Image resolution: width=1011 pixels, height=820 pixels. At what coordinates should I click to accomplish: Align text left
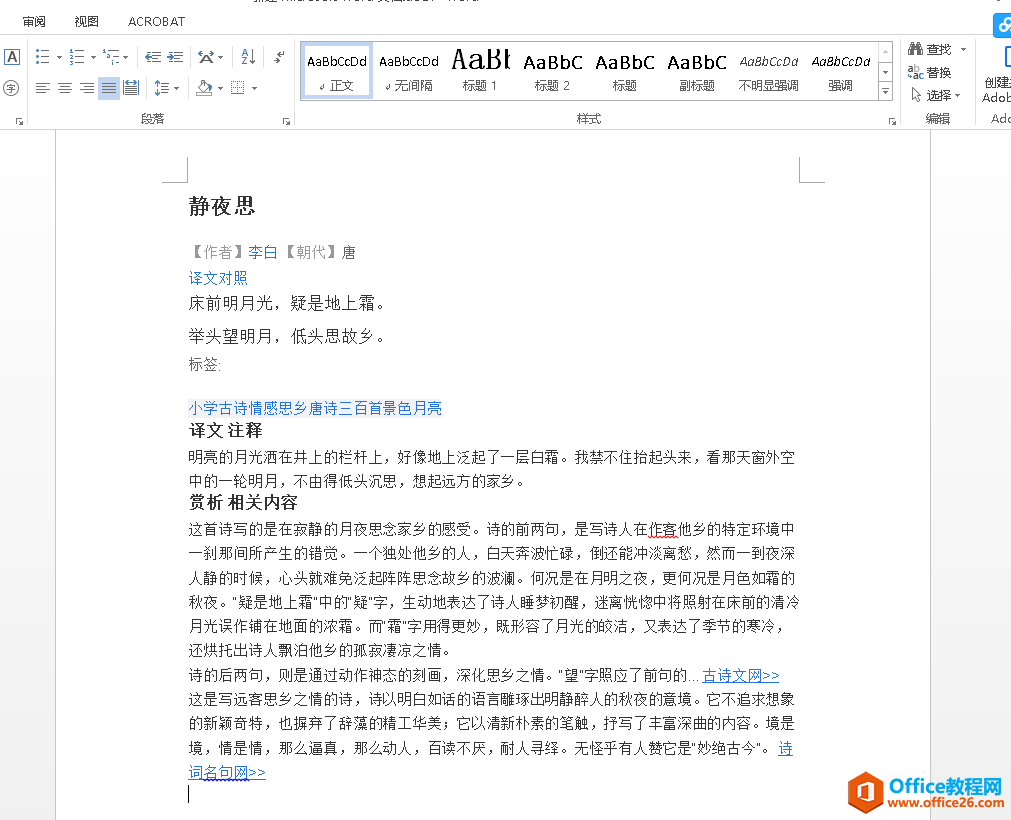pyautogui.click(x=43, y=88)
